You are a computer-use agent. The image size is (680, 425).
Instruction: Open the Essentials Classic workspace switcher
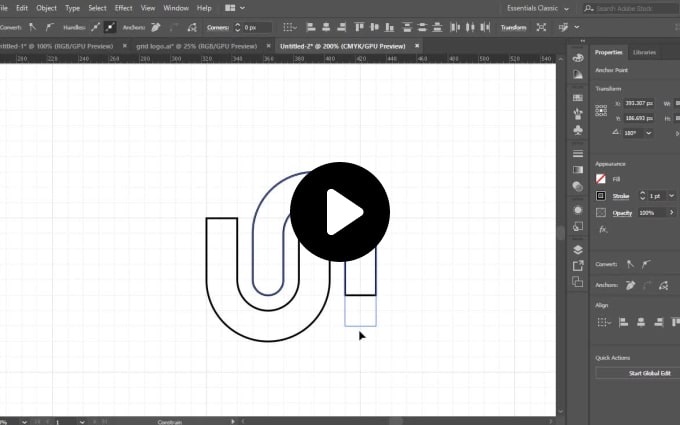click(538, 8)
